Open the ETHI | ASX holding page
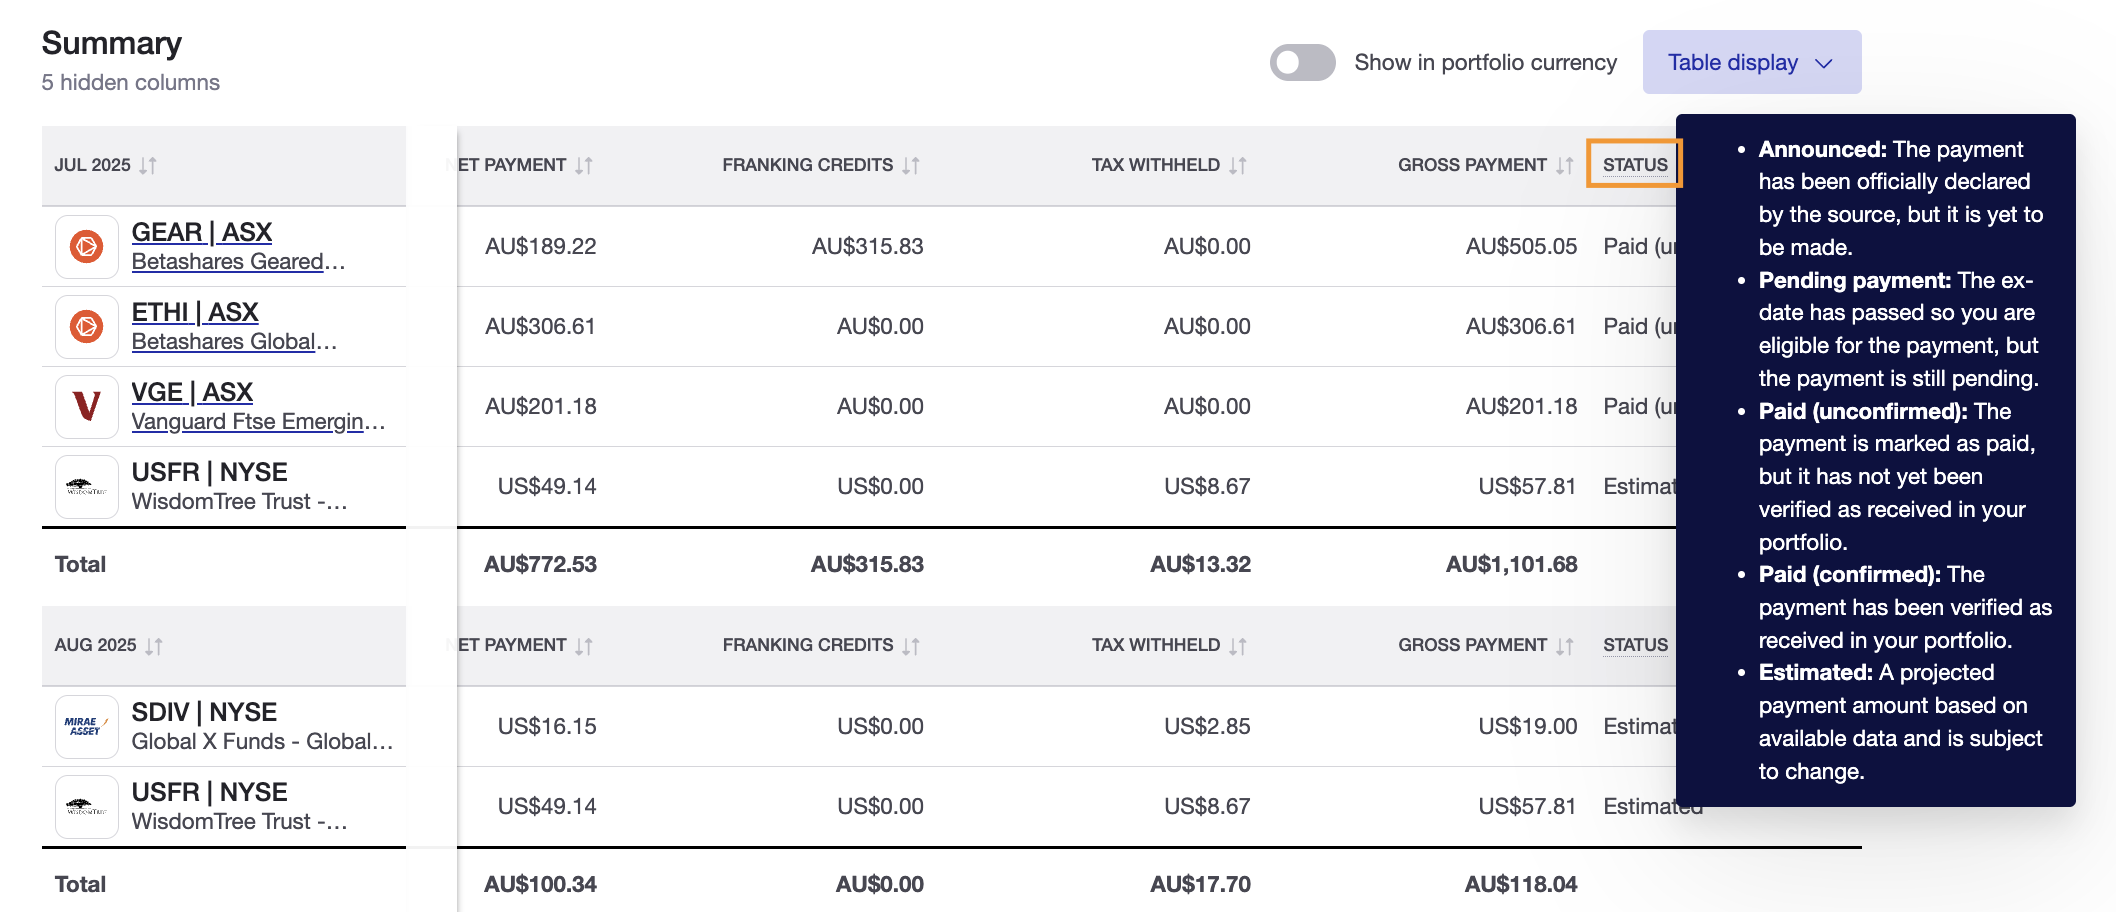The width and height of the screenshot is (2116, 912). (x=195, y=313)
